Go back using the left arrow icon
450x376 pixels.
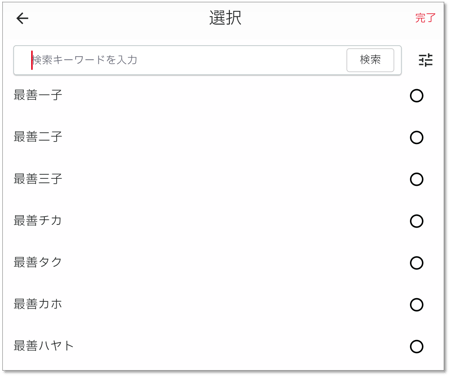tap(22, 18)
